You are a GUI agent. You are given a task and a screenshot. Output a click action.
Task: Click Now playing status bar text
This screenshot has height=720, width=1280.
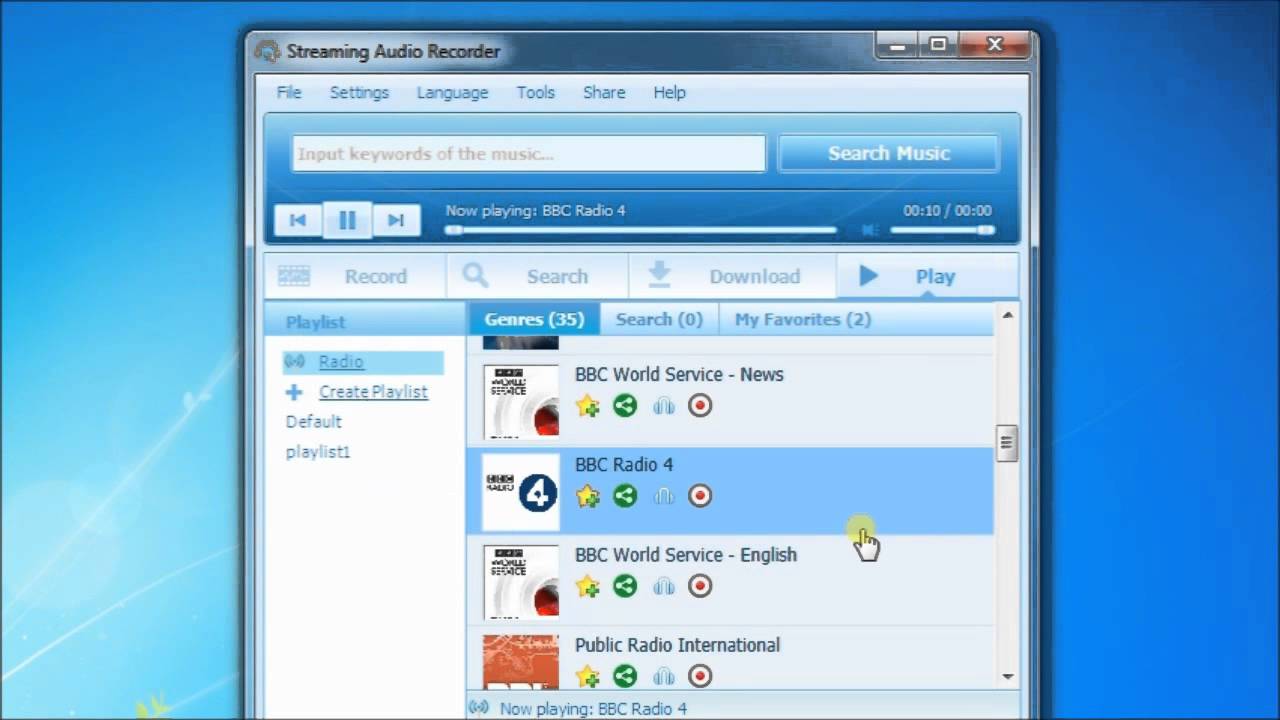pyautogui.click(x=593, y=708)
